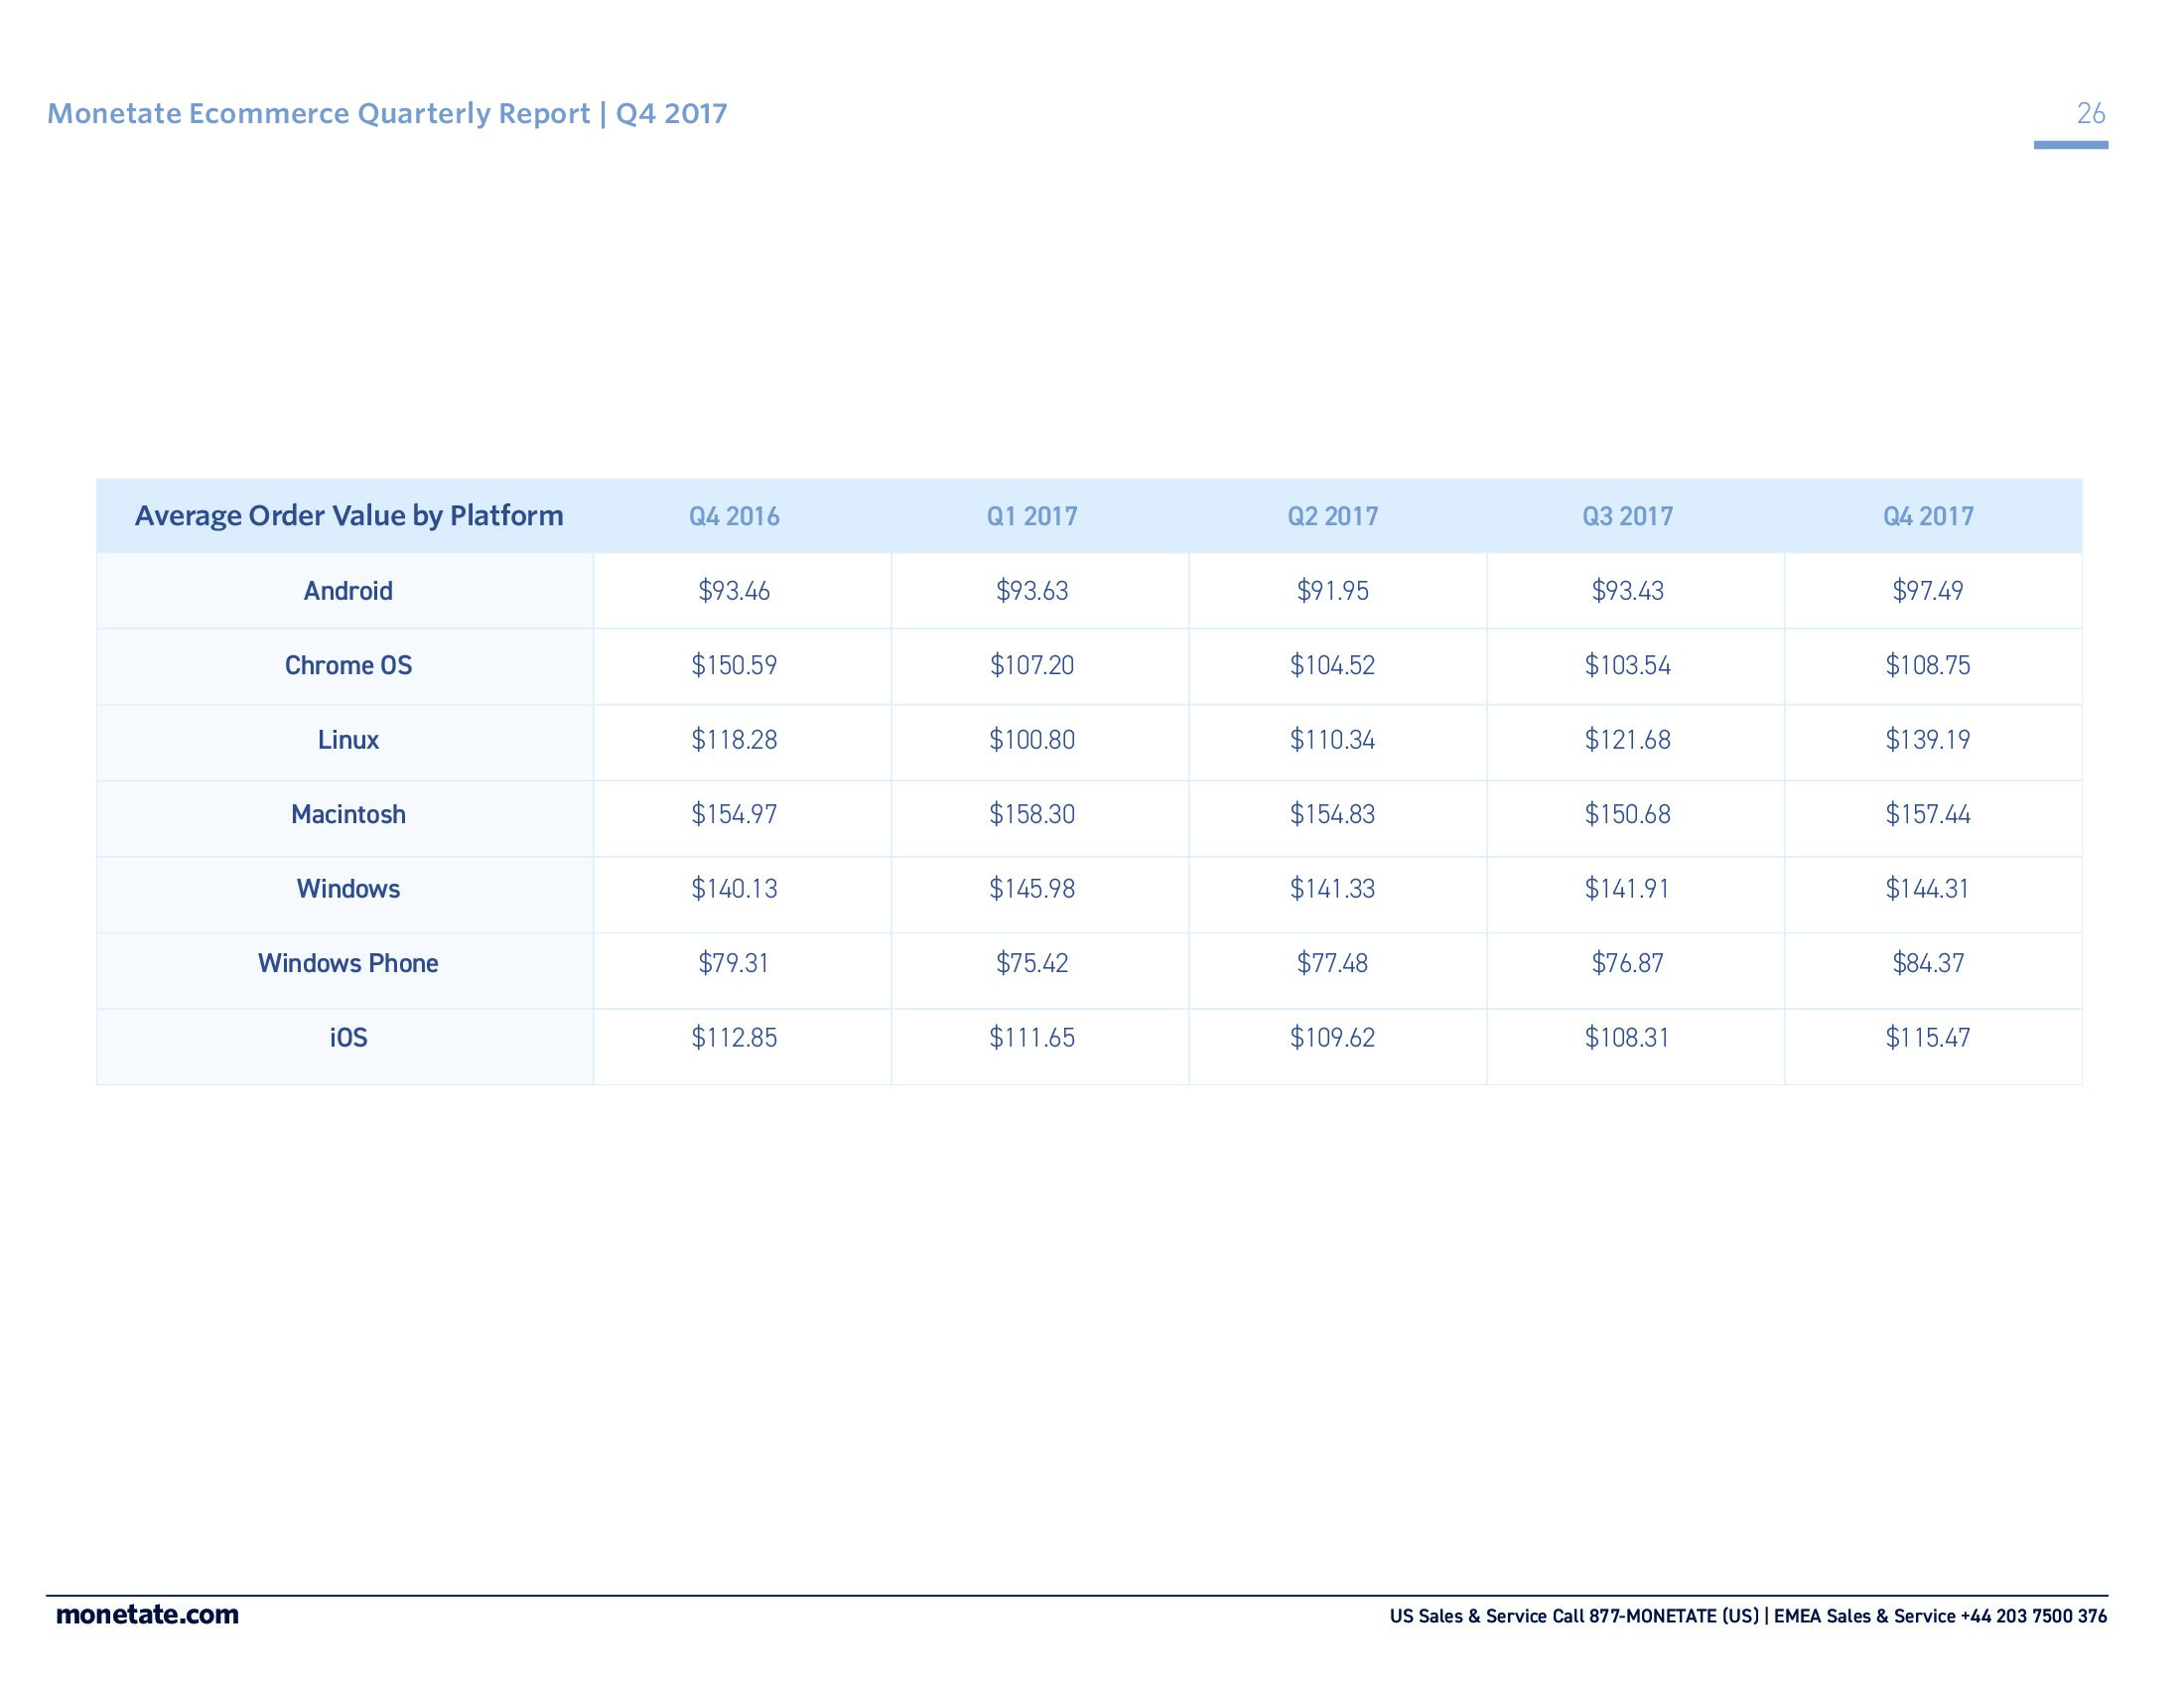Select the $150.59 Chrome OS cell
This screenshot has height=1688, width=2184.
point(734,665)
